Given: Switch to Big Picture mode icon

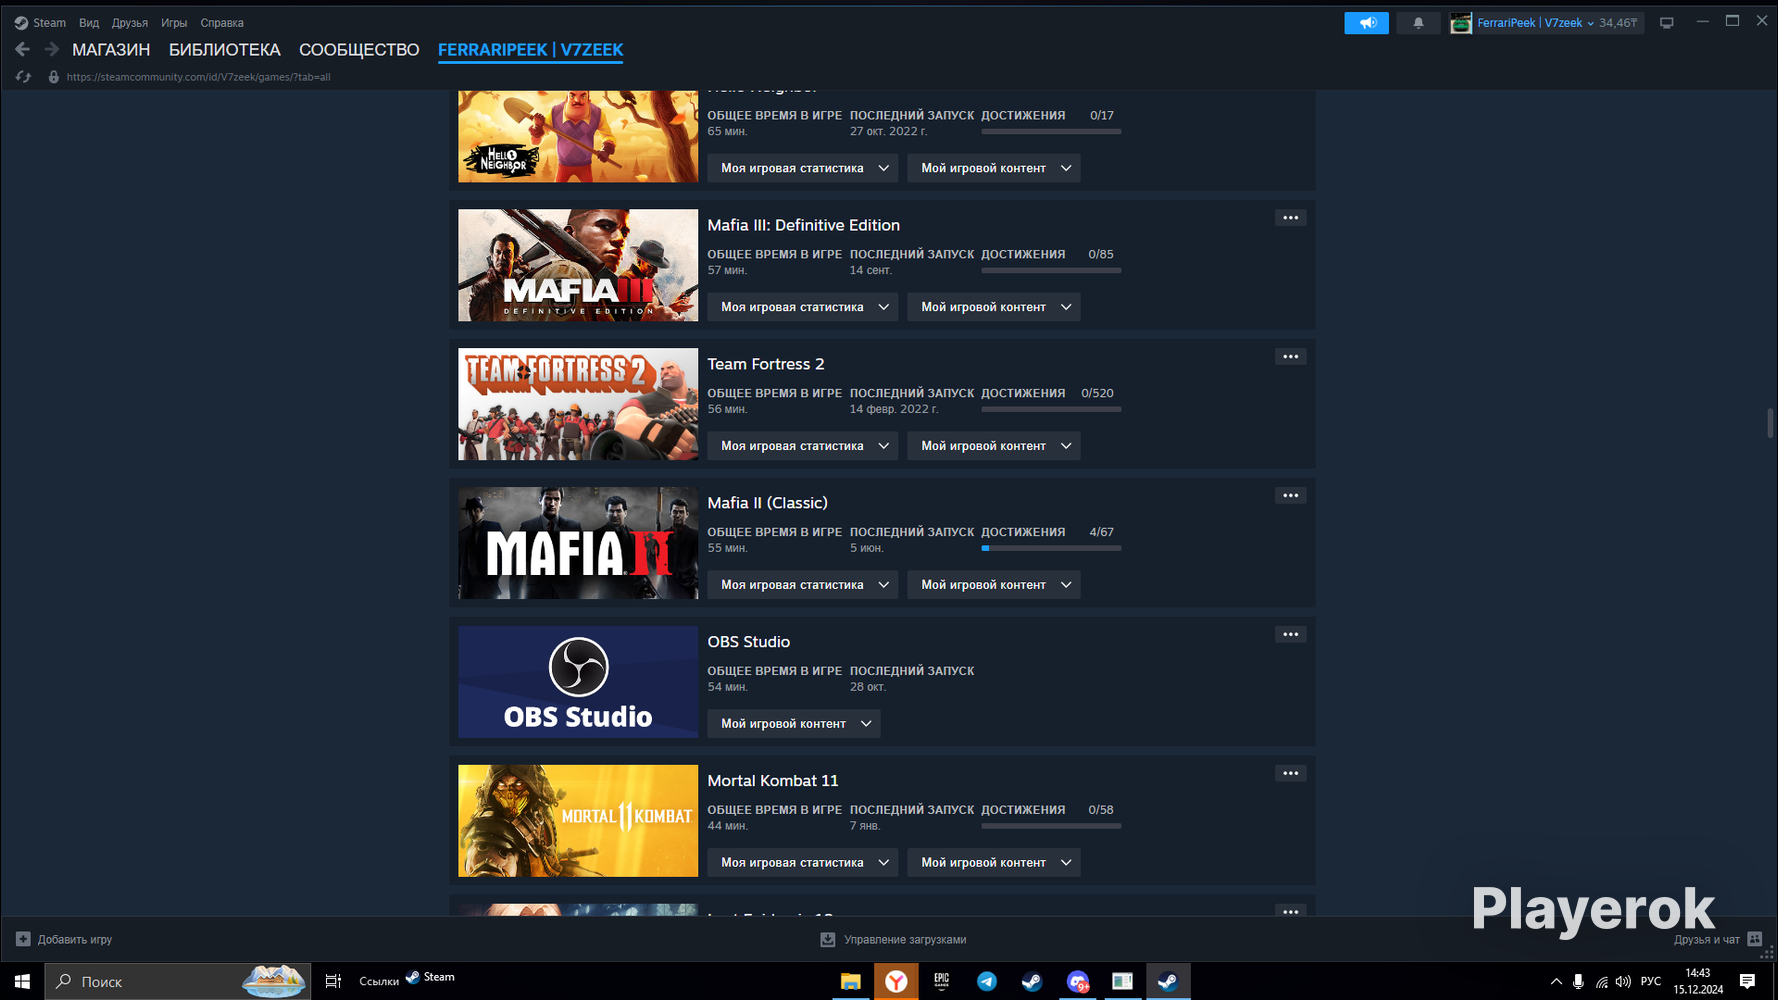Looking at the screenshot, I should 1667,23.
